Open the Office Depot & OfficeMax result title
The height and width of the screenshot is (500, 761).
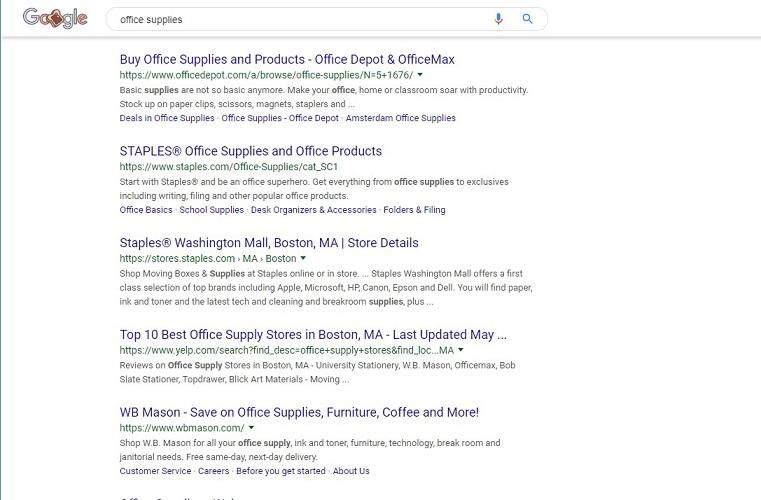pos(287,59)
